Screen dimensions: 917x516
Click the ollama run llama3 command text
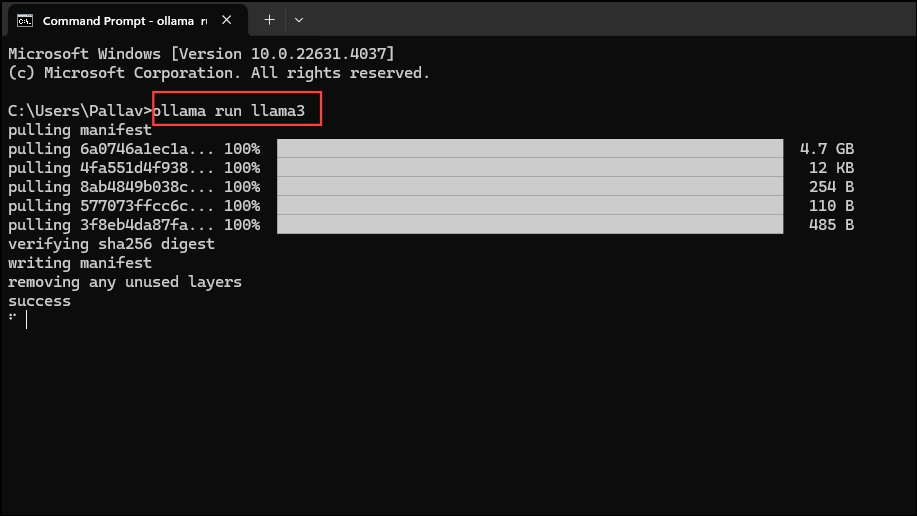click(x=229, y=111)
